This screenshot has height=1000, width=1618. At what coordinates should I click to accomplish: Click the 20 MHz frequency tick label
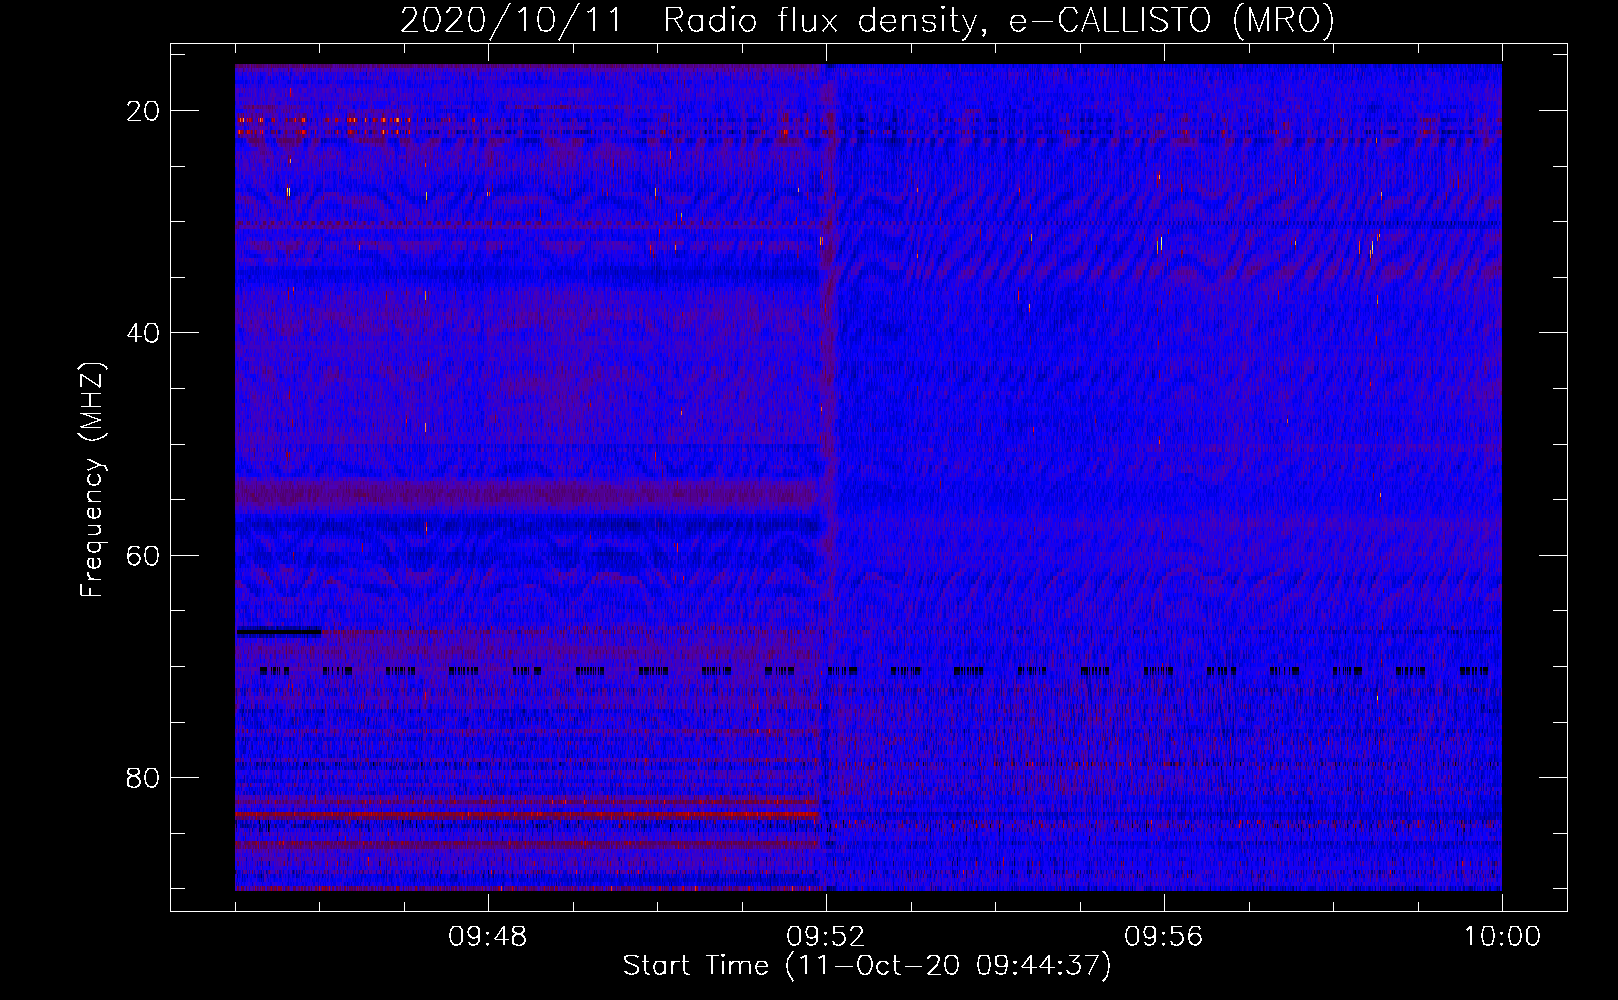coord(144,111)
